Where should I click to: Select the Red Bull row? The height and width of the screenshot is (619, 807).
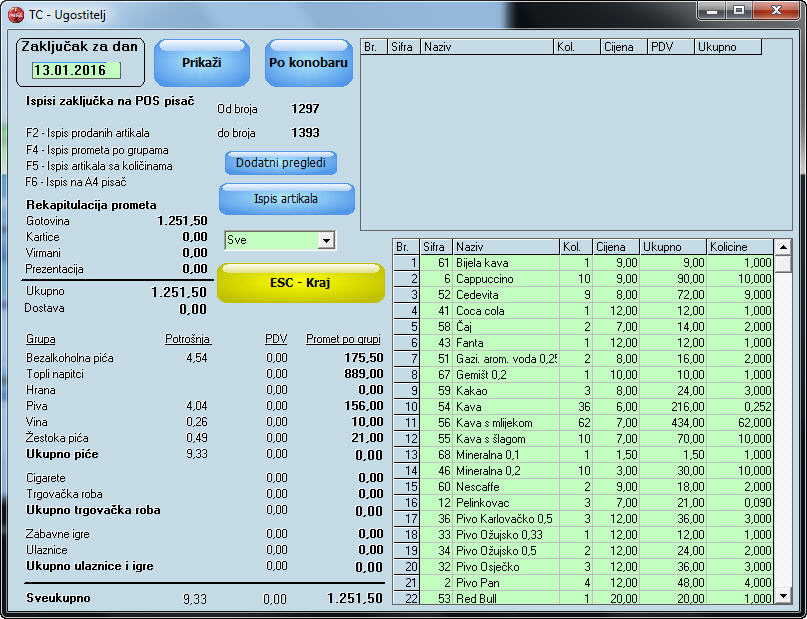tap(505, 598)
